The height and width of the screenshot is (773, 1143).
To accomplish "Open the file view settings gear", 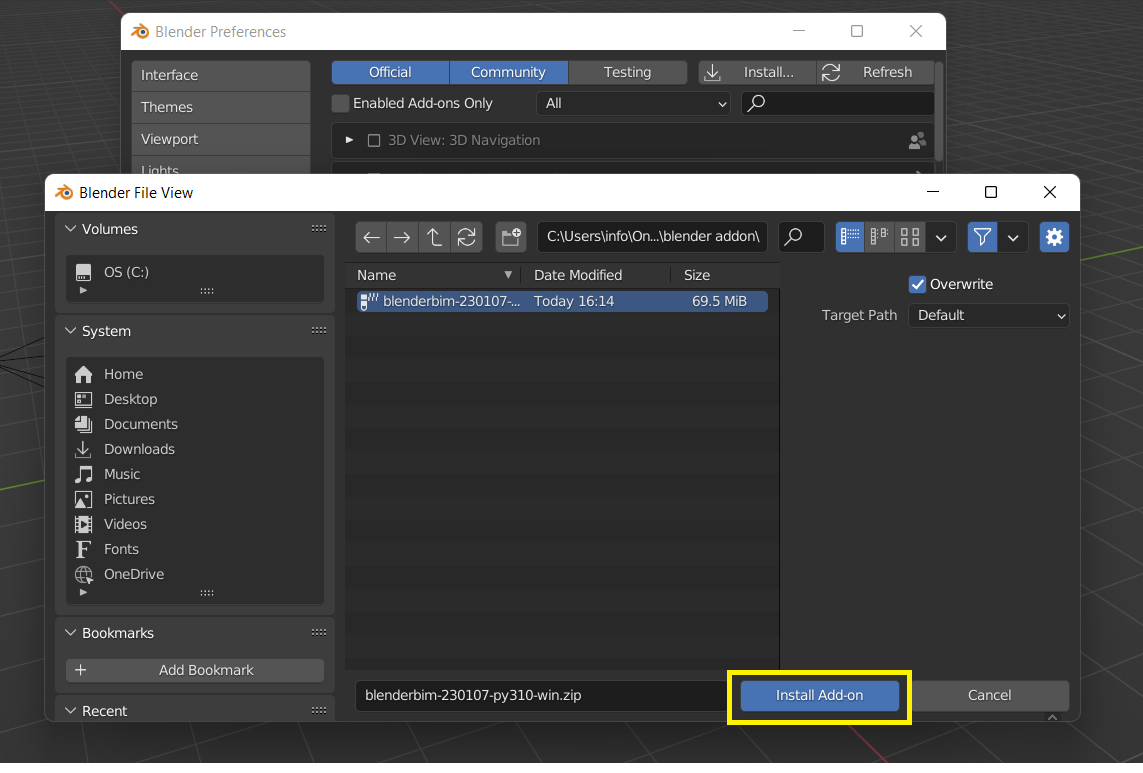I will tap(1054, 237).
